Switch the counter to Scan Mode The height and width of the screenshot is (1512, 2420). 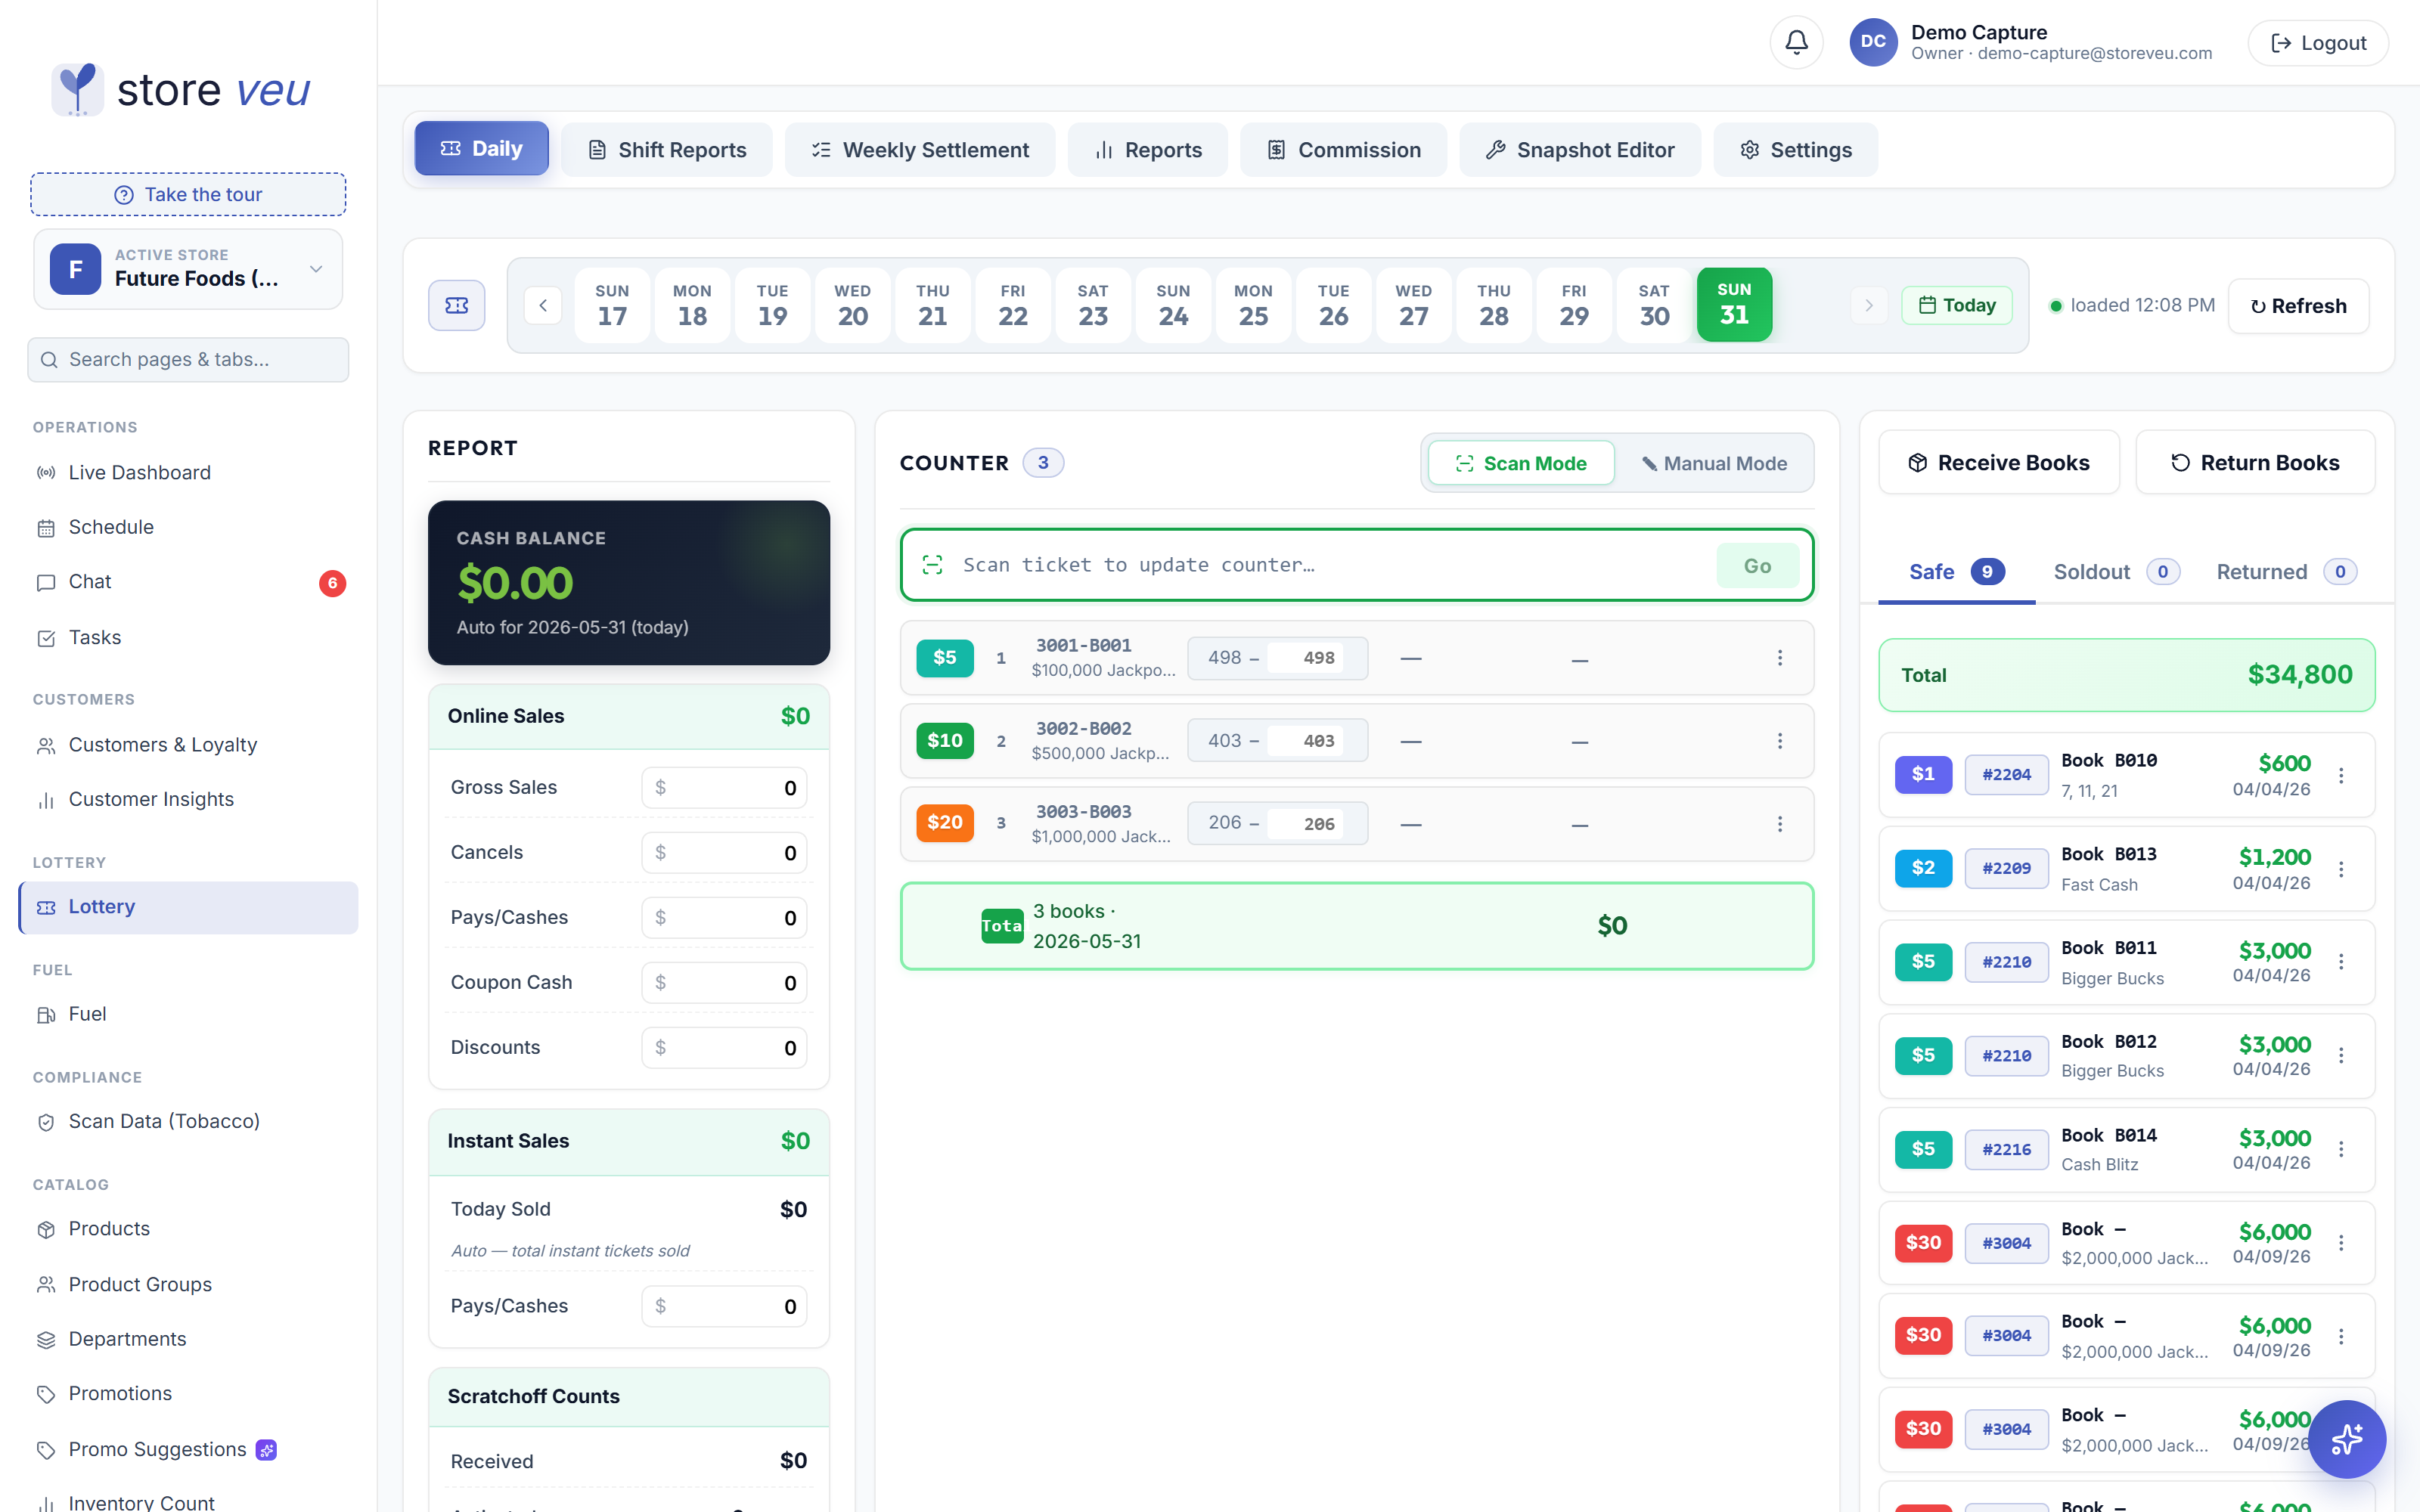1521,463
